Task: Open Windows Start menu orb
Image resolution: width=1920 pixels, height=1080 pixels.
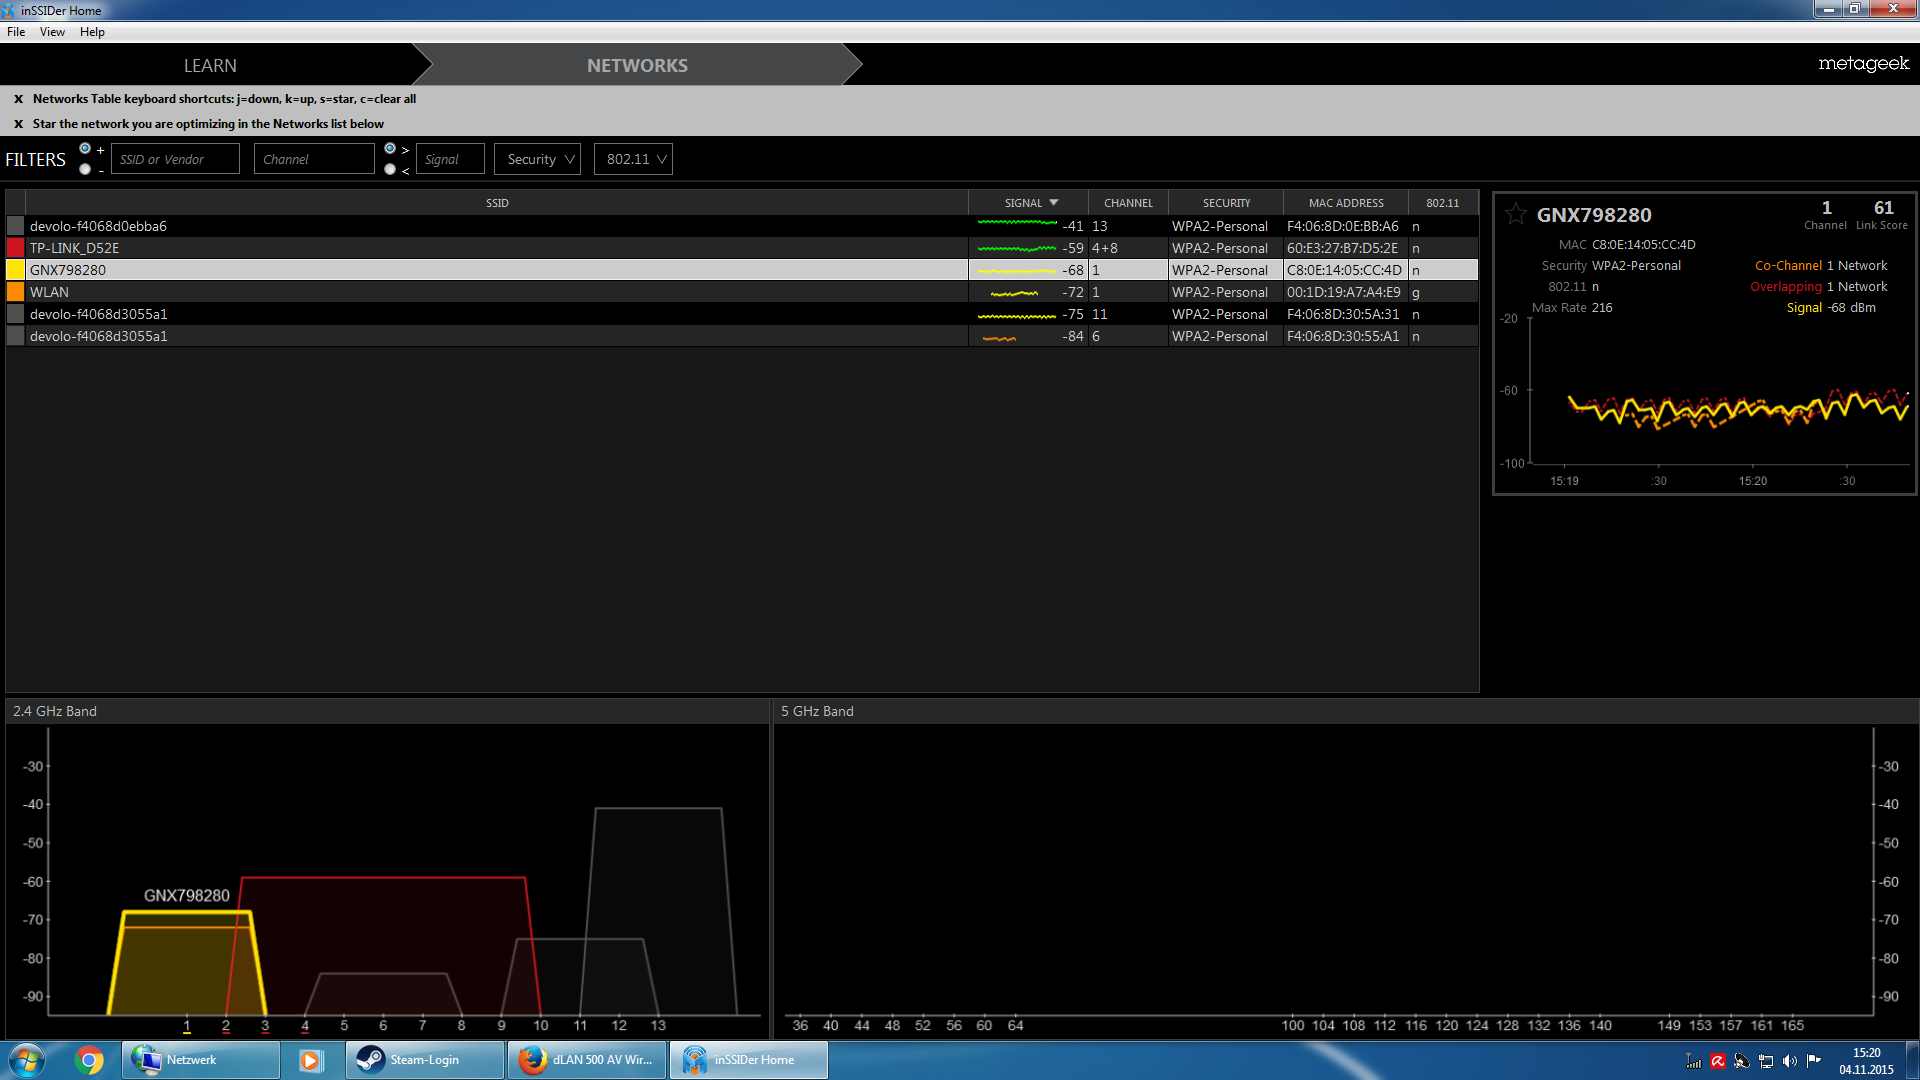Action: 27,1060
